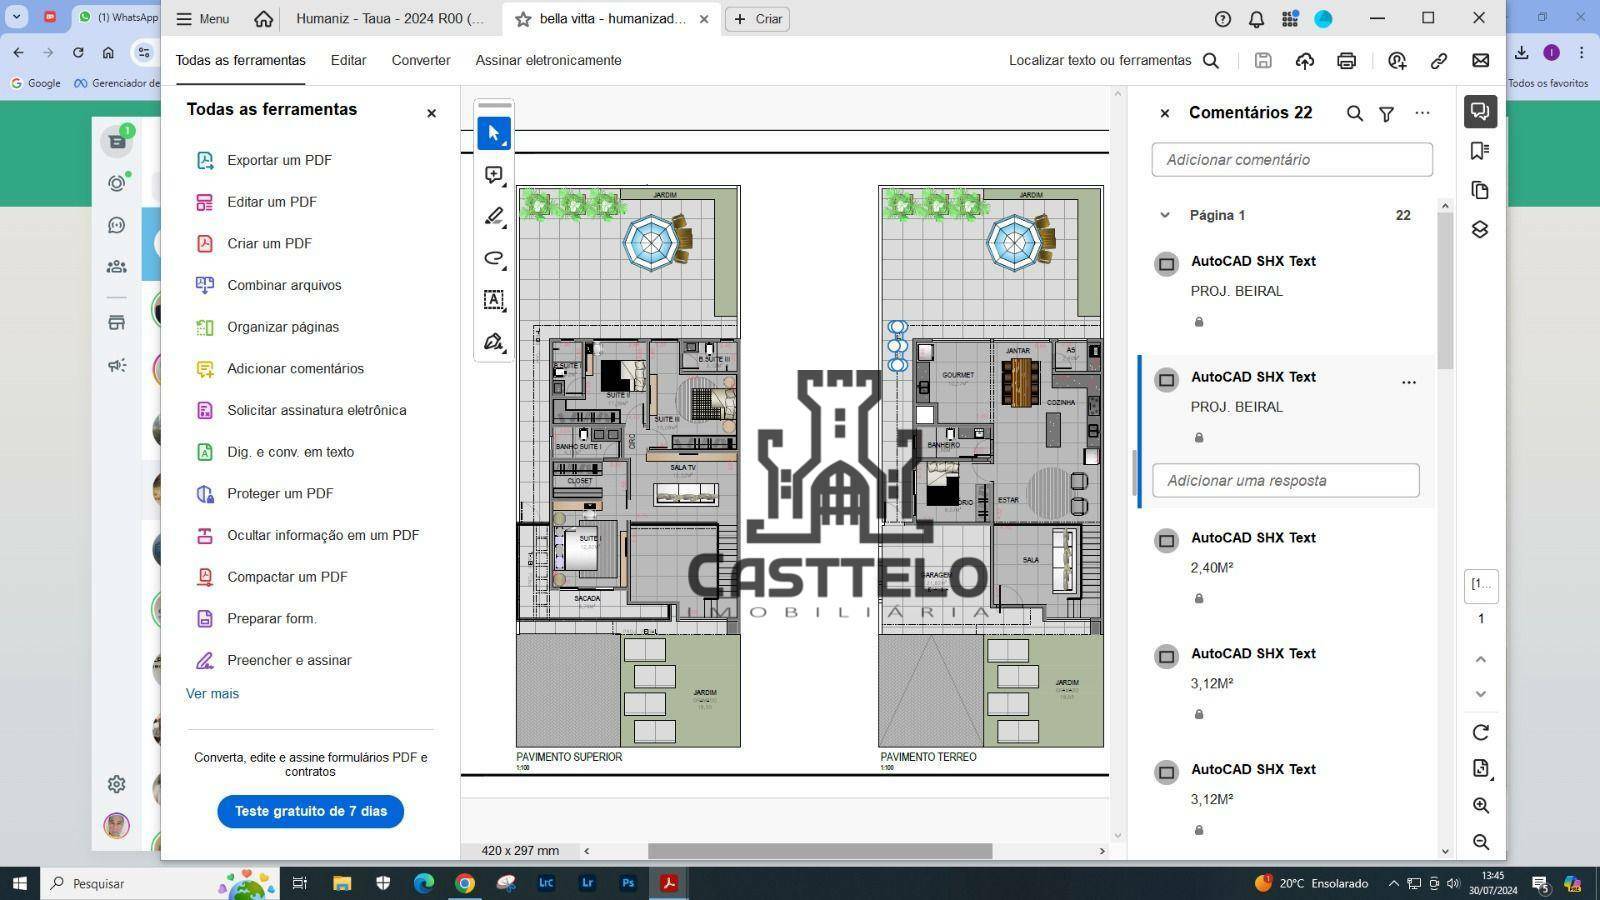Viewport: 1600px width, 900px height.
Task: Open the display page options icon
Action: click(x=1481, y=768)
